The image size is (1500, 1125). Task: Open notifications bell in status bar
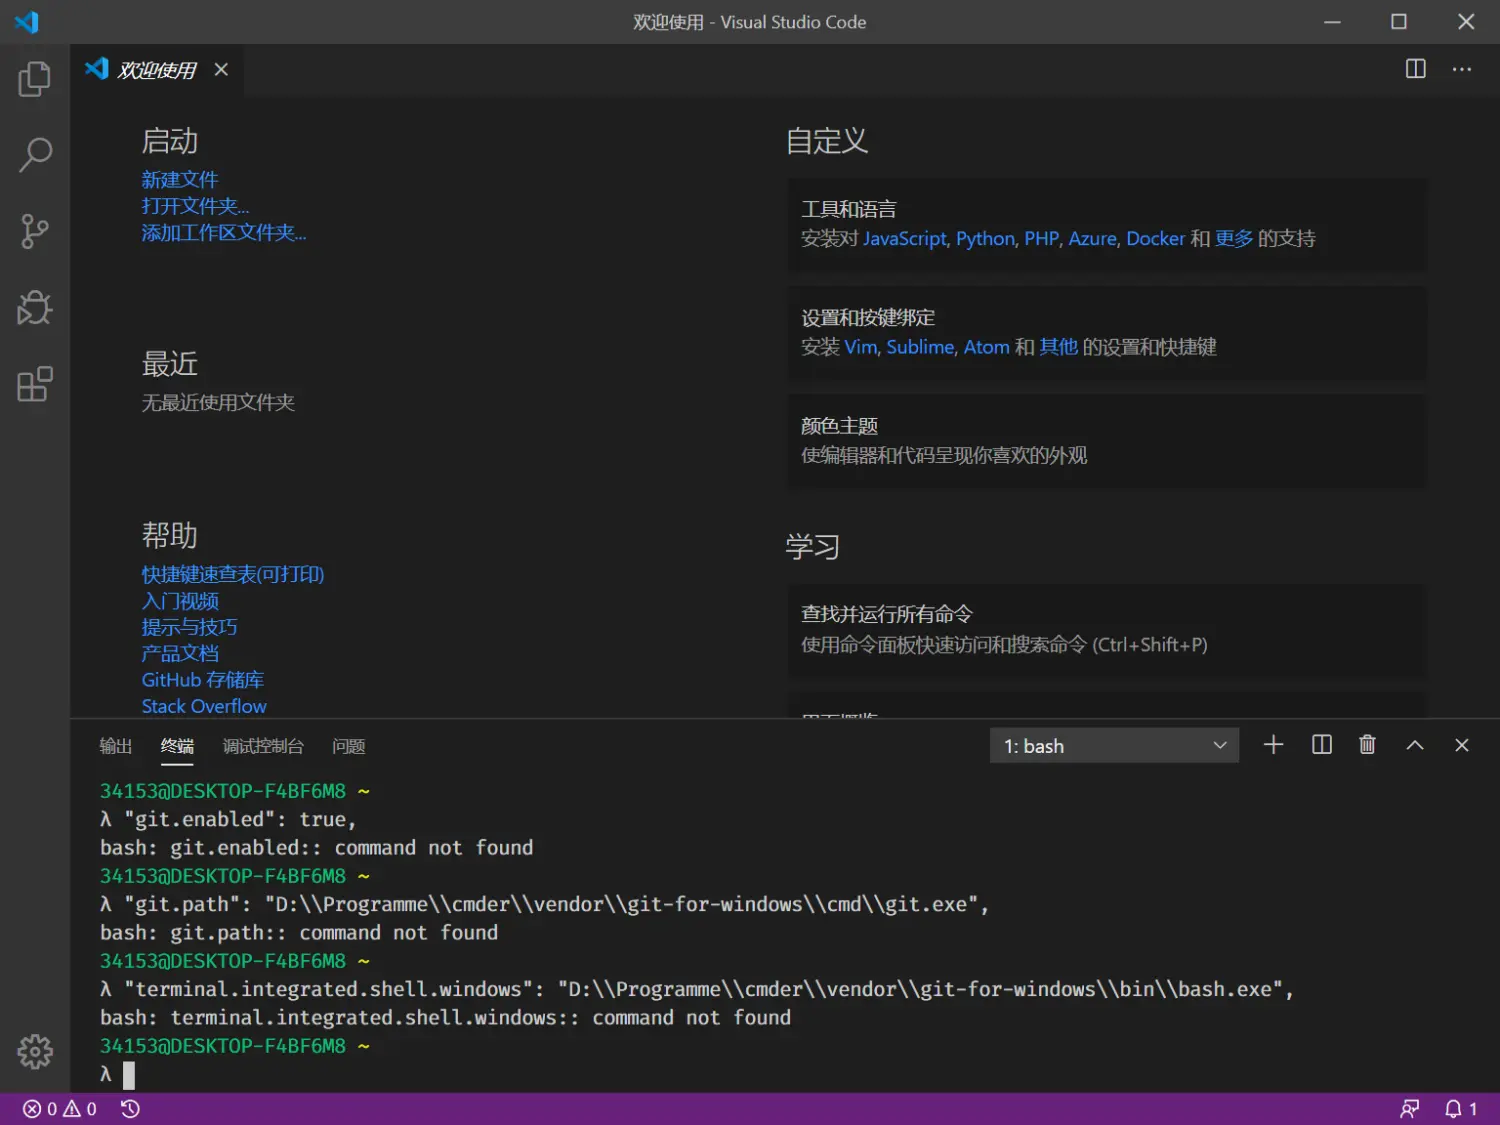[x=1460, y=1109]
